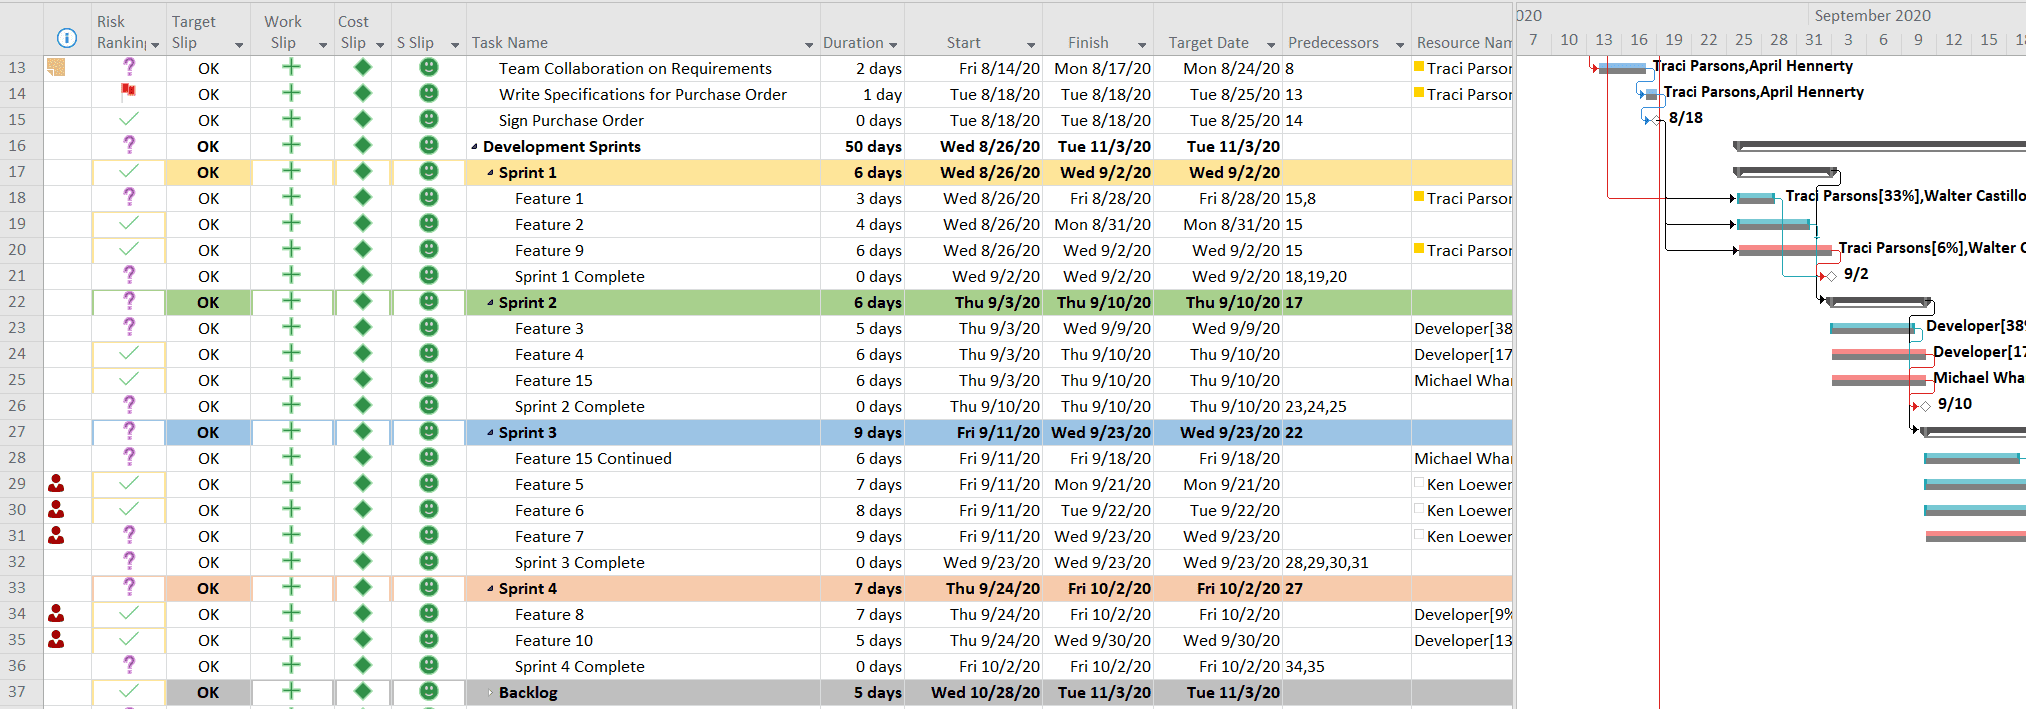Click the yellow square beside Traci Parsons row 13

1419,67
